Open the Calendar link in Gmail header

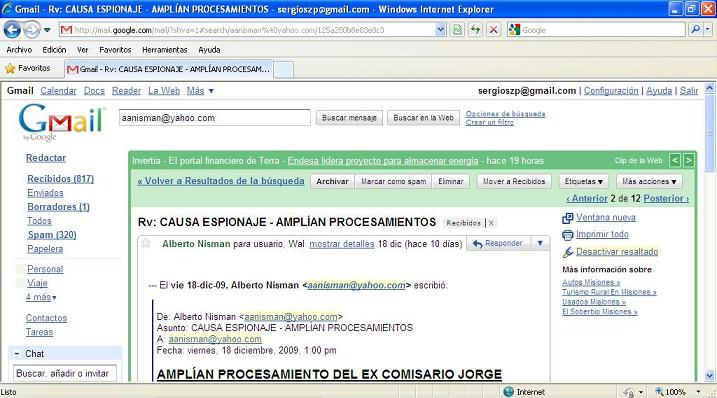pos(58,91)
